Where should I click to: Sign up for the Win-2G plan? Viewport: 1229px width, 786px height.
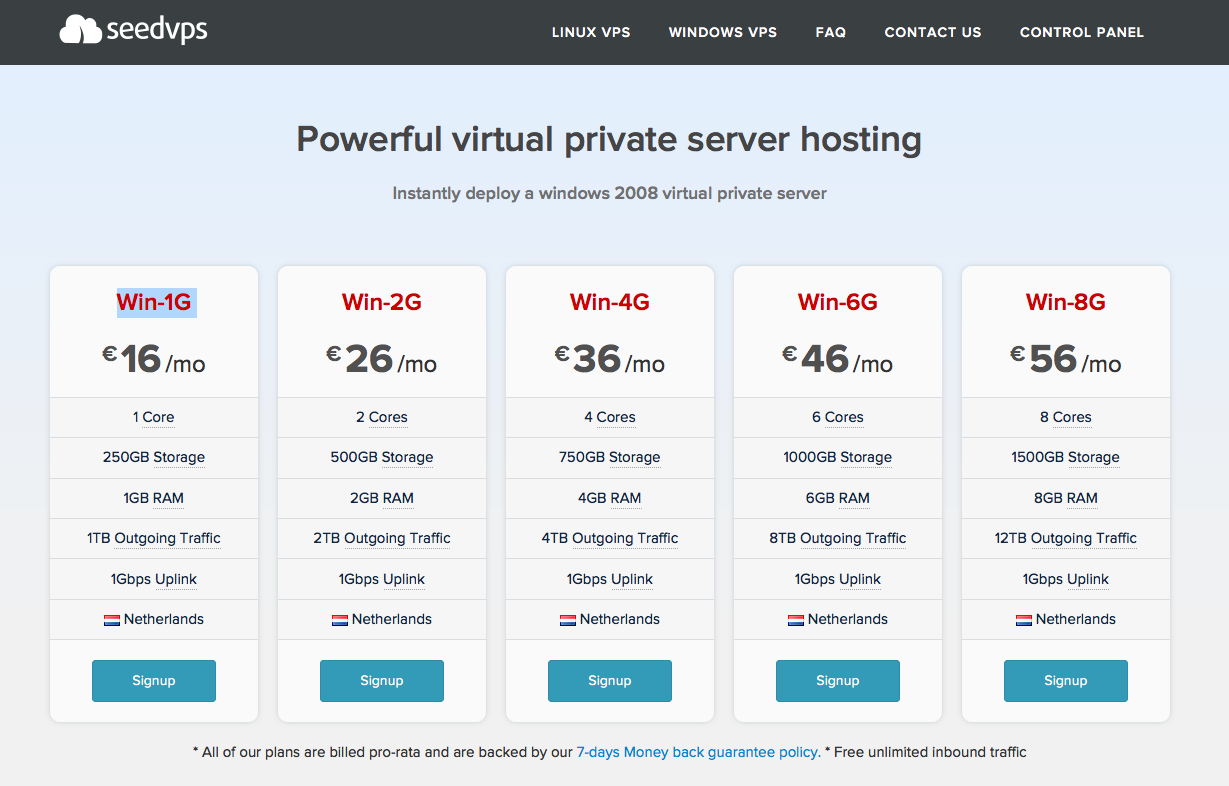[x=382, y=681]
